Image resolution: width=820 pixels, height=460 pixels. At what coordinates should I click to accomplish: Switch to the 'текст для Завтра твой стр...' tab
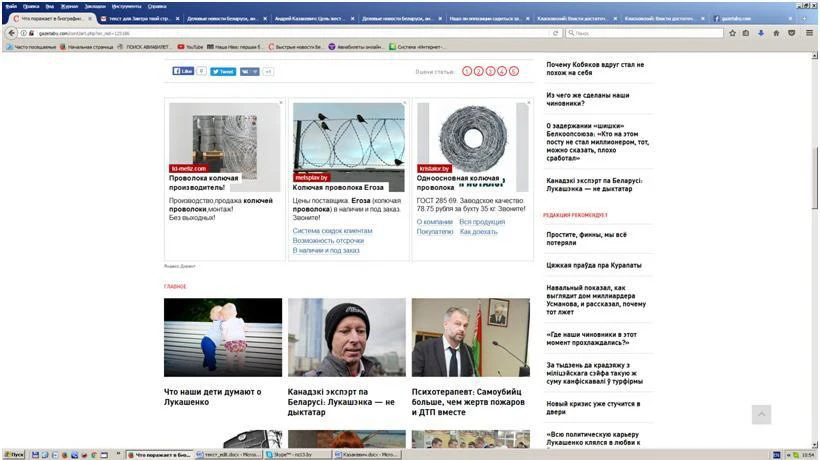point(139,18)
